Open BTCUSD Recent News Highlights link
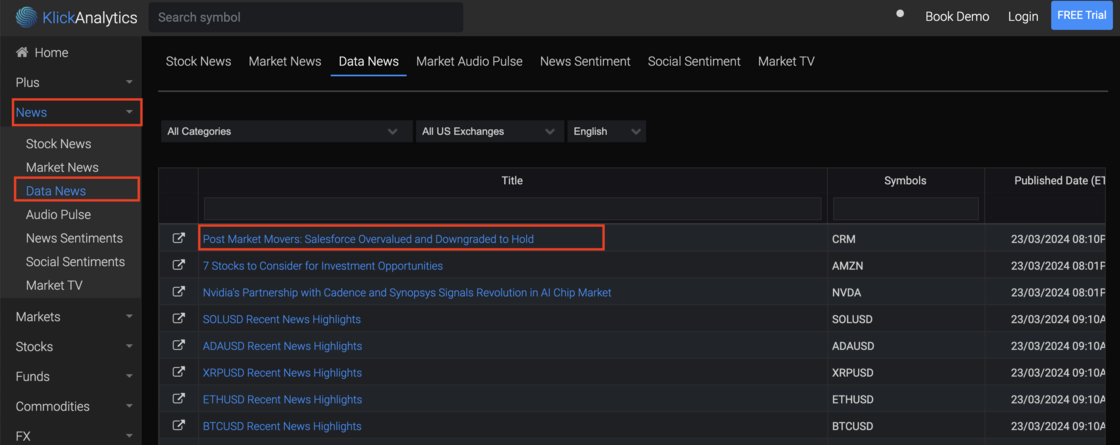The height and width of the screenshot is (445, 1120). [282, 426]
